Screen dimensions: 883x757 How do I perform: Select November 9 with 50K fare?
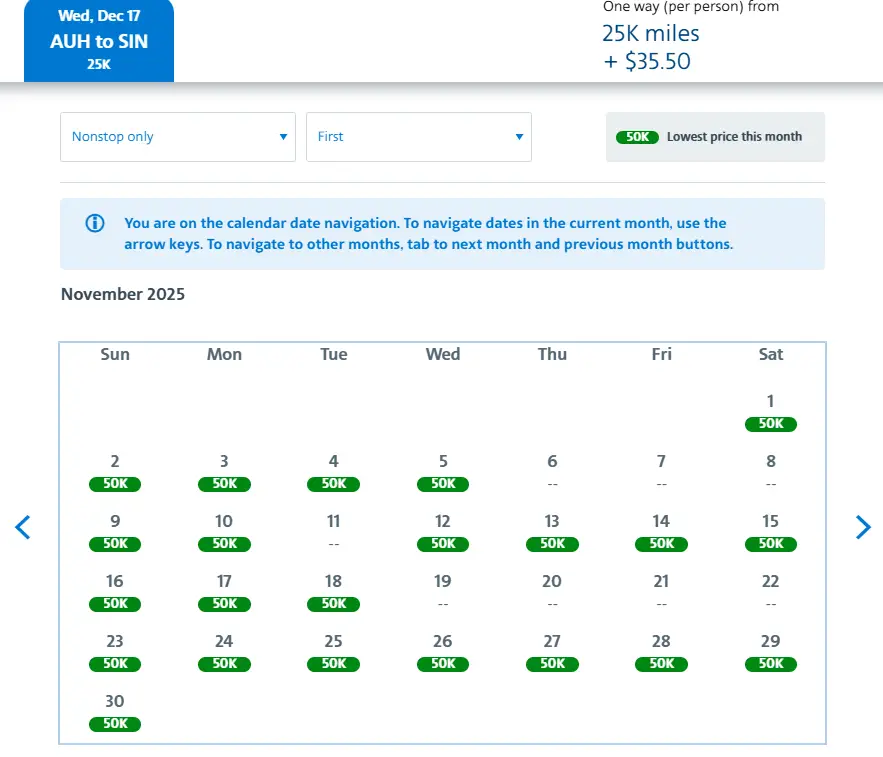tap(115, 533)
